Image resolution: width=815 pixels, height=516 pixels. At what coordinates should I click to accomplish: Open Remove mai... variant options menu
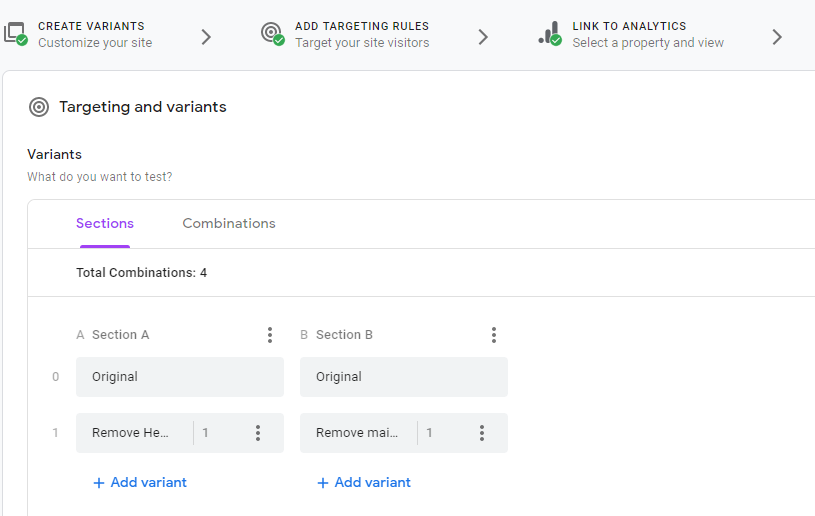pos(482,433)
